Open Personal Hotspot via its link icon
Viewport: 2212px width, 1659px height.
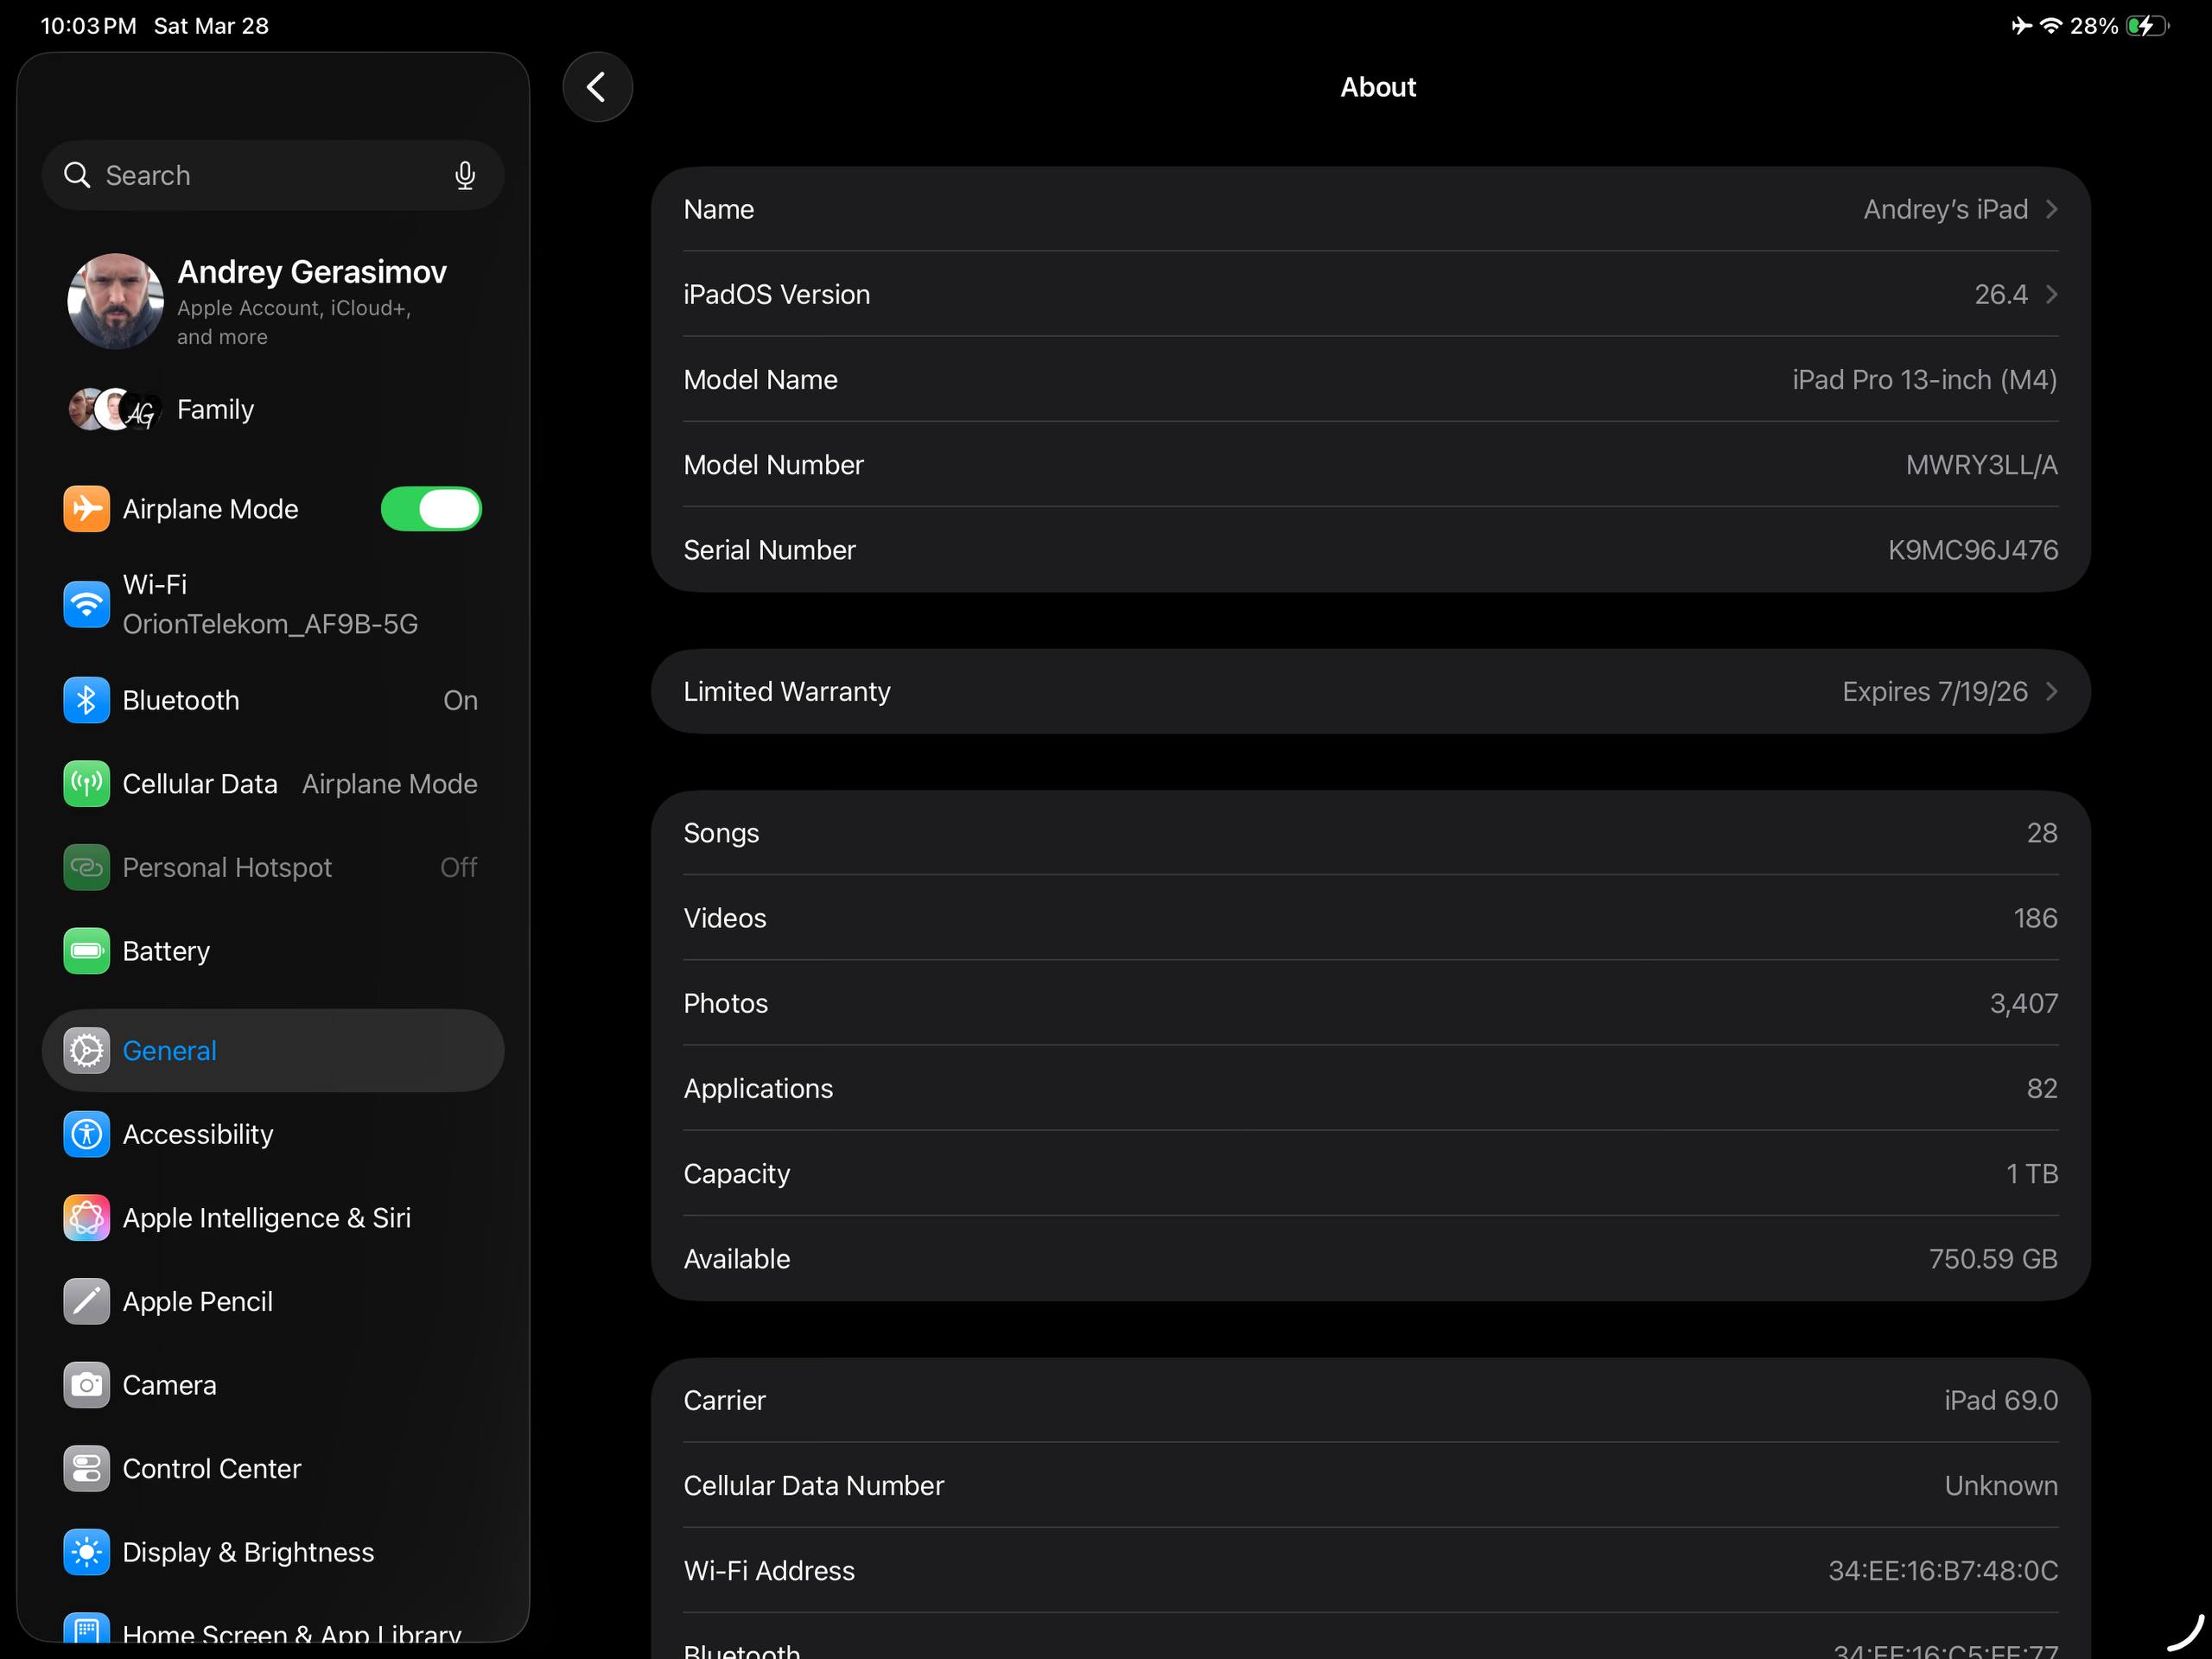click(x=86, y=867)
